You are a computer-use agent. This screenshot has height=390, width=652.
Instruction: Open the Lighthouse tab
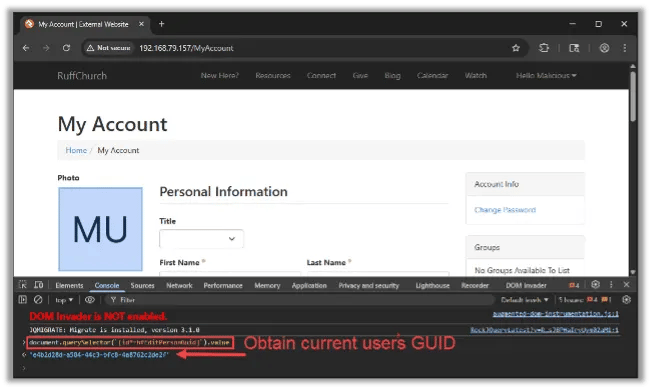coord(432,286)
